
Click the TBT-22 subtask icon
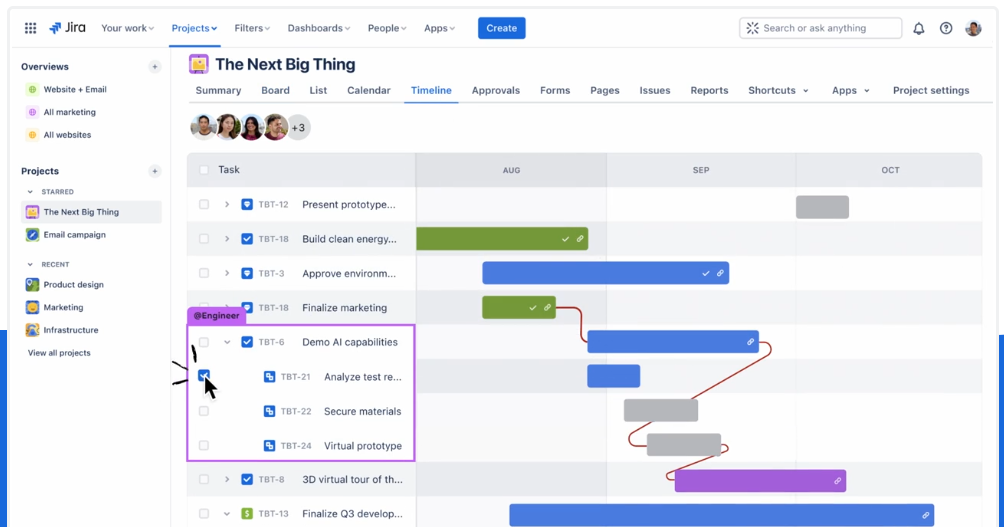coord(270,411)
